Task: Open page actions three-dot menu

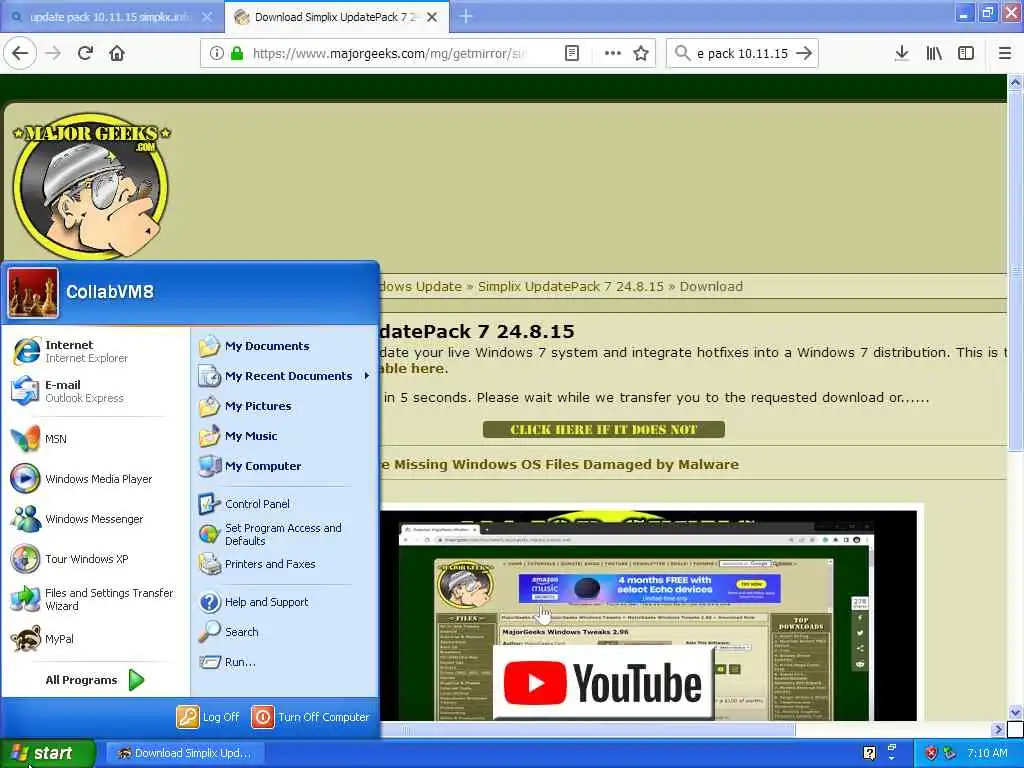Action: pos(612,53)
